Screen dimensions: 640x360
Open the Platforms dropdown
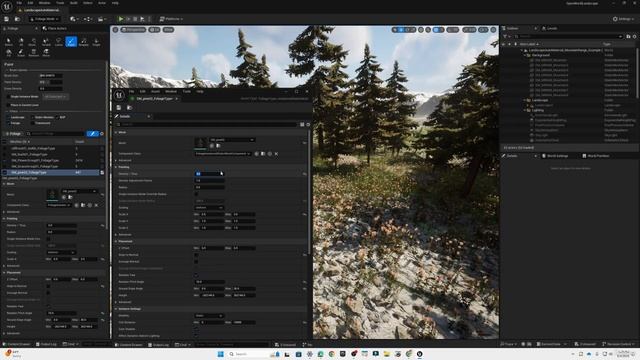(171, 19)
